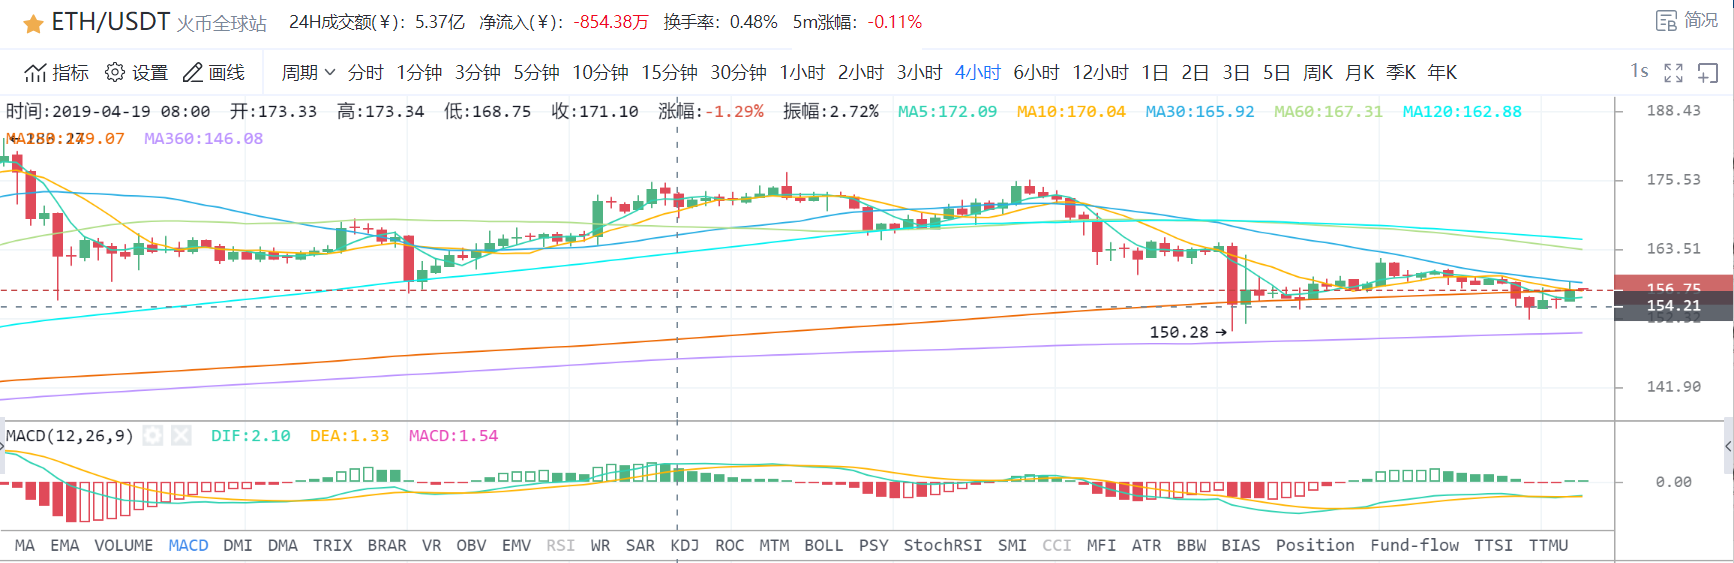Open the 1s refresh interval selector
This screenshot has width=1734, height=563.
(1640, 72)
